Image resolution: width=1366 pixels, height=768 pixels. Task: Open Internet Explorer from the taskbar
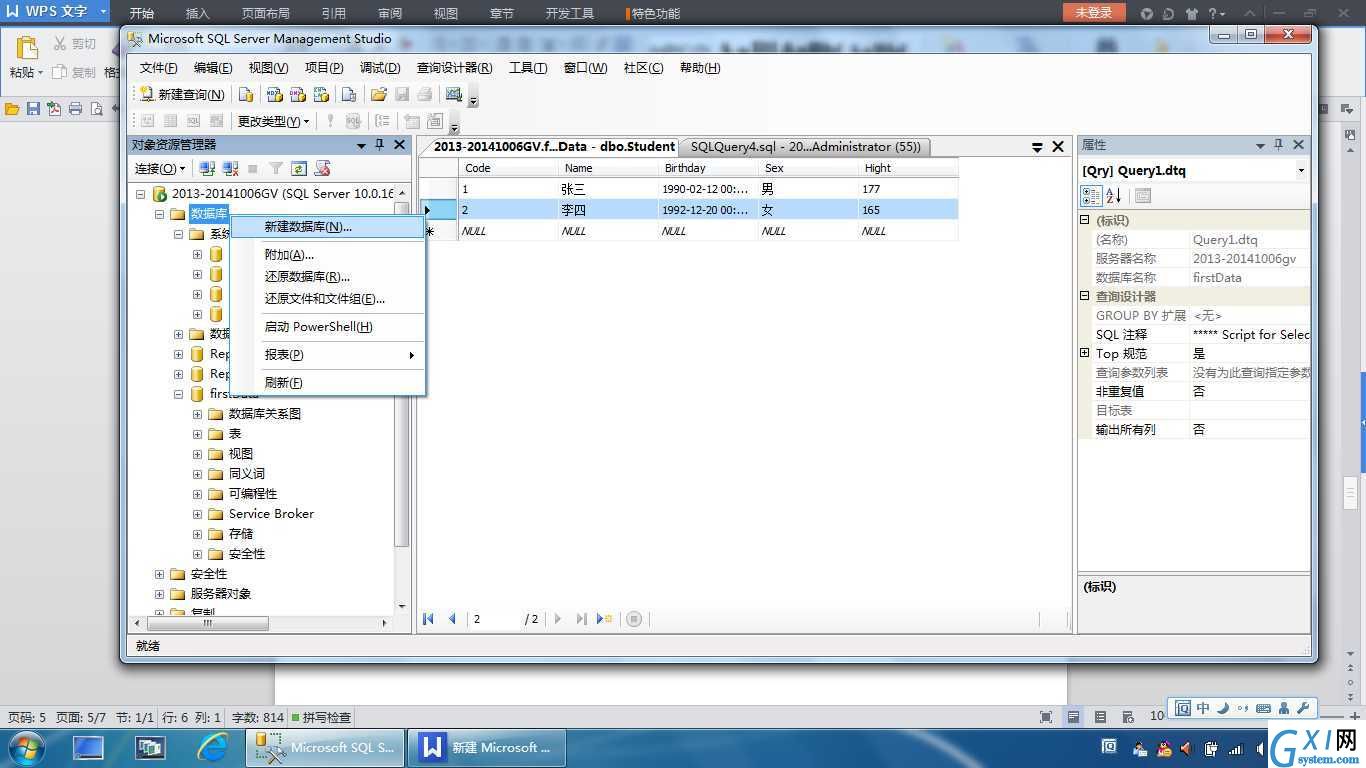point(212,747)
